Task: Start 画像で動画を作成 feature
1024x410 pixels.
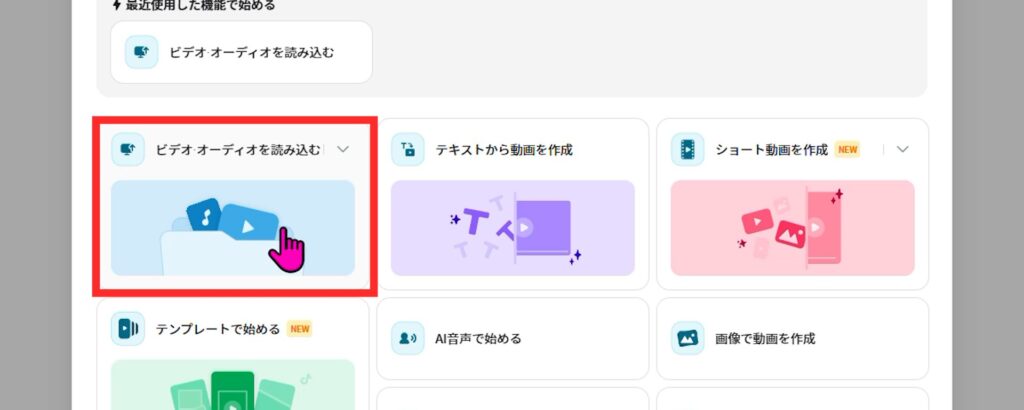Action: pos(765,339)
